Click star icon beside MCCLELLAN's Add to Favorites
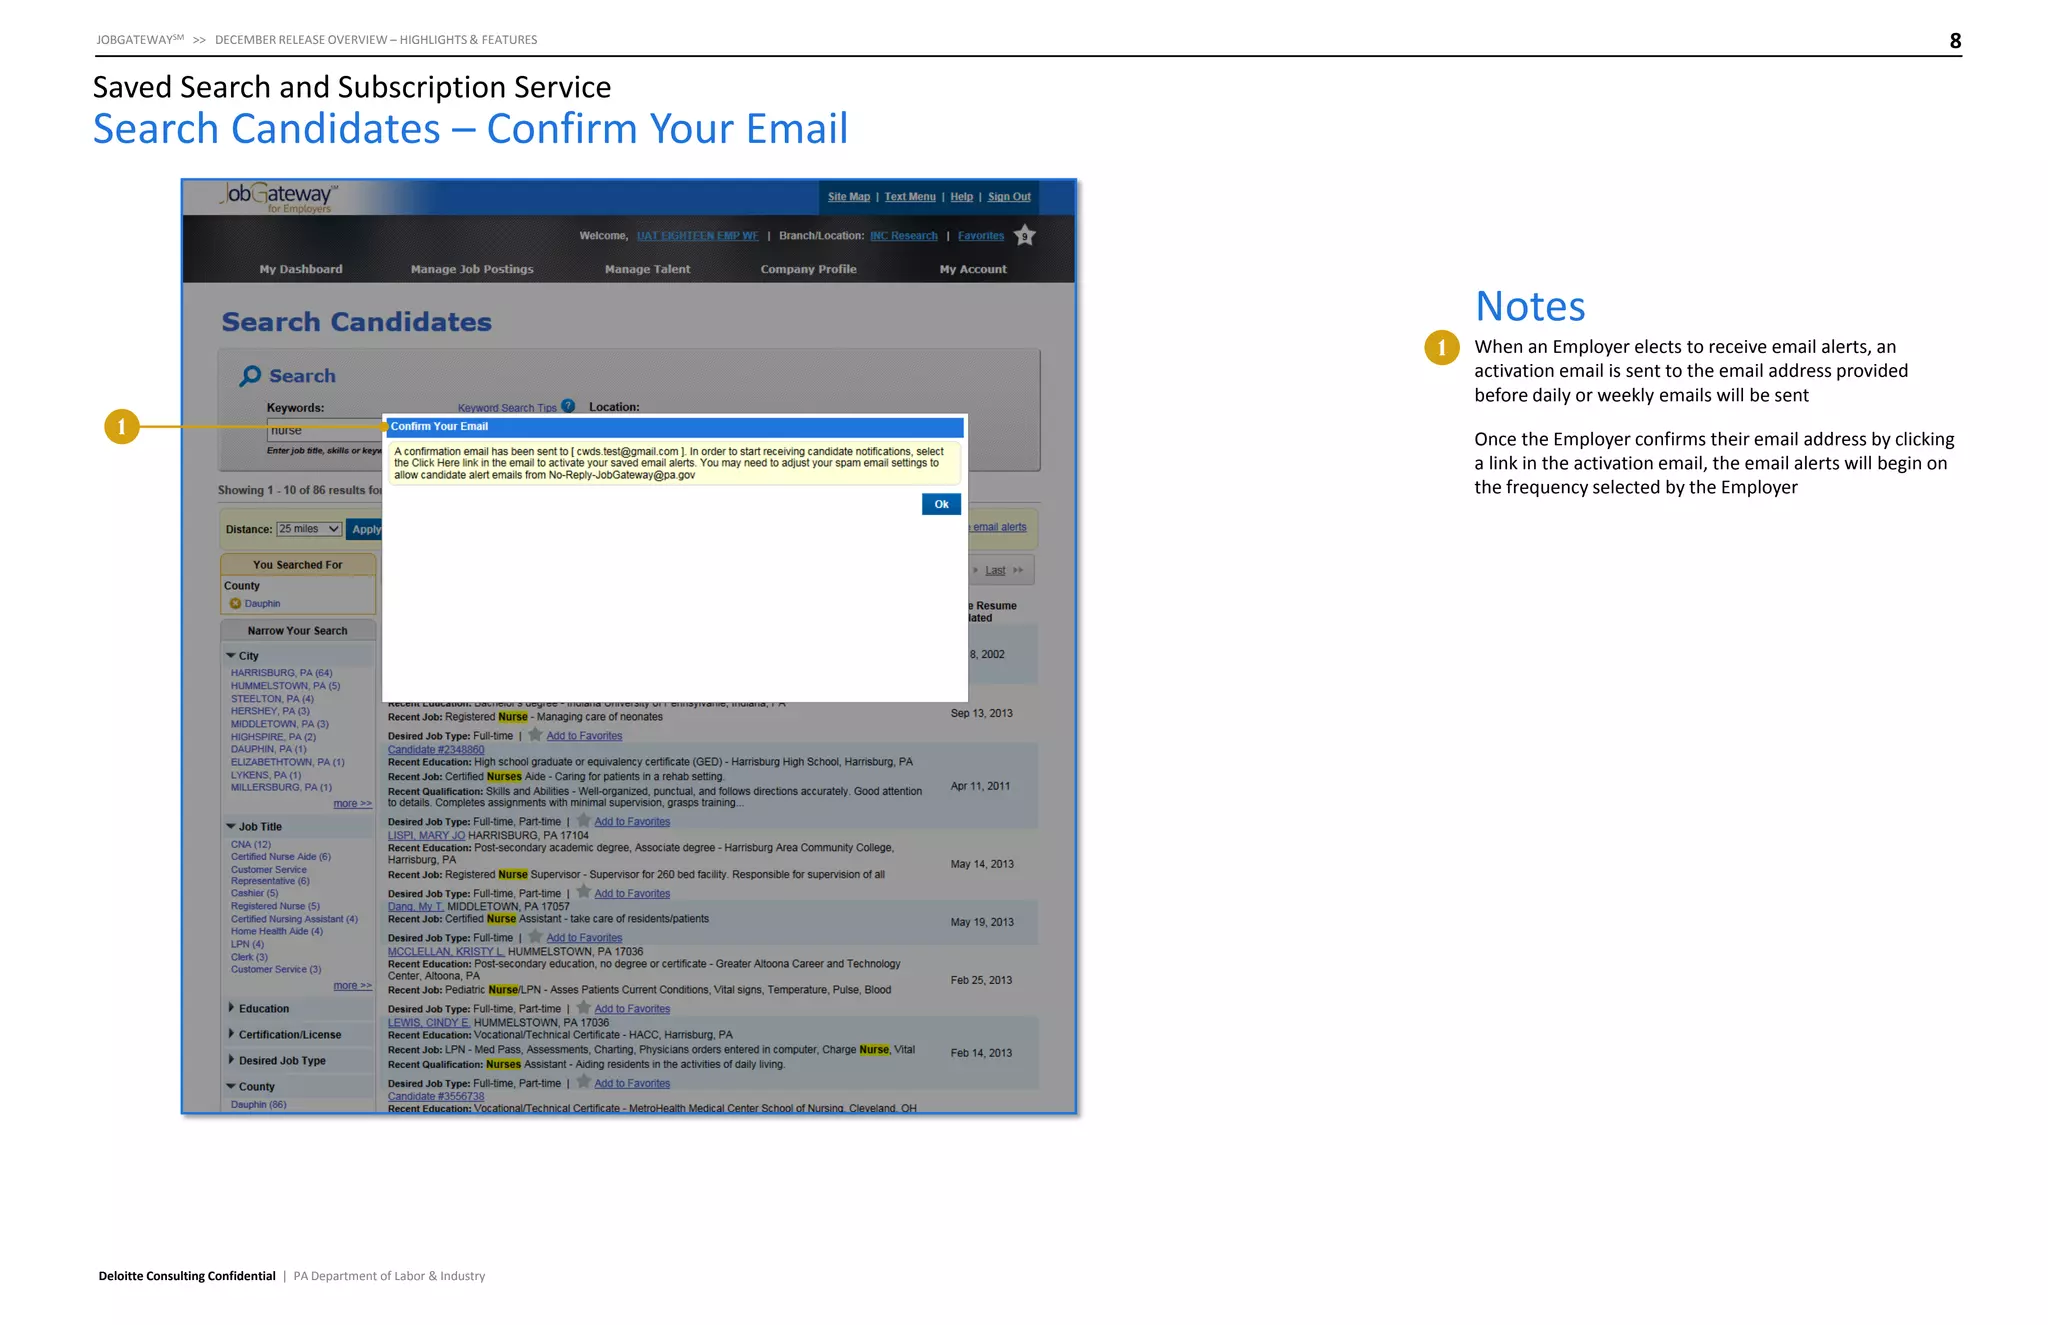 [583, 1008]
